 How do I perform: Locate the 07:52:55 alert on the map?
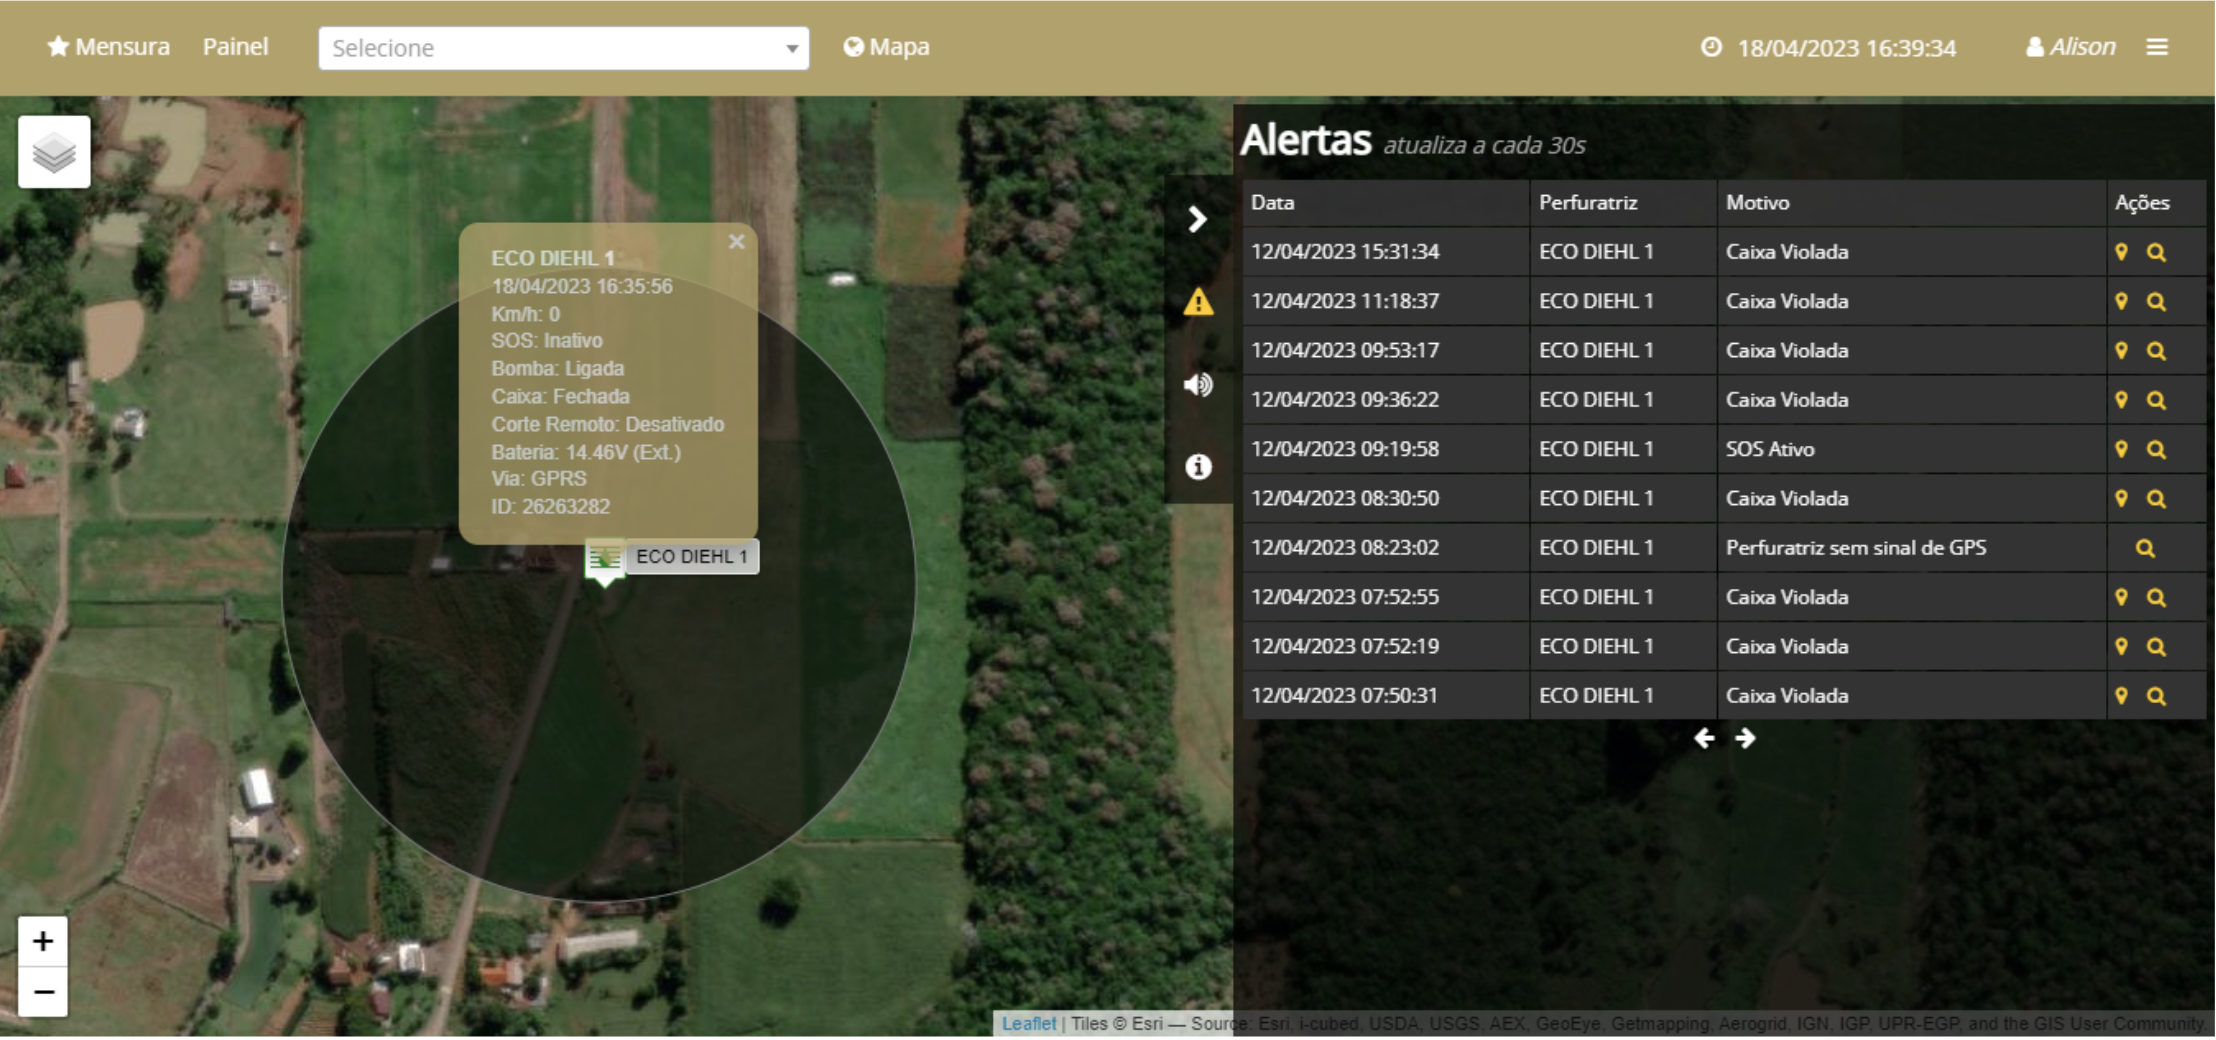(2121, 597)
